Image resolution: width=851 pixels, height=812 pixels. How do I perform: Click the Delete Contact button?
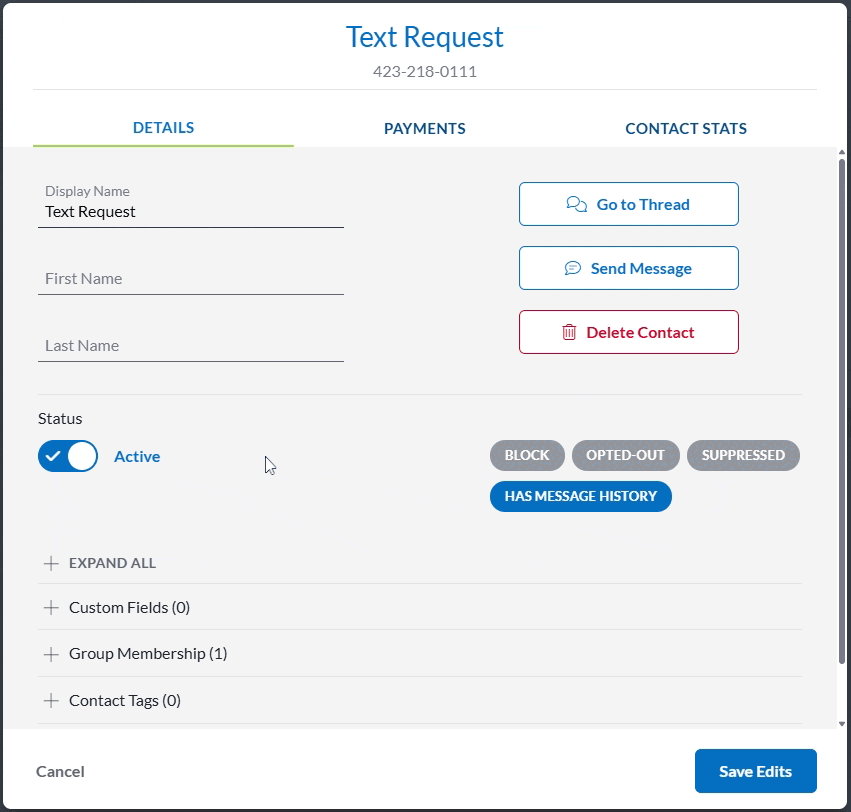[628, 332]
